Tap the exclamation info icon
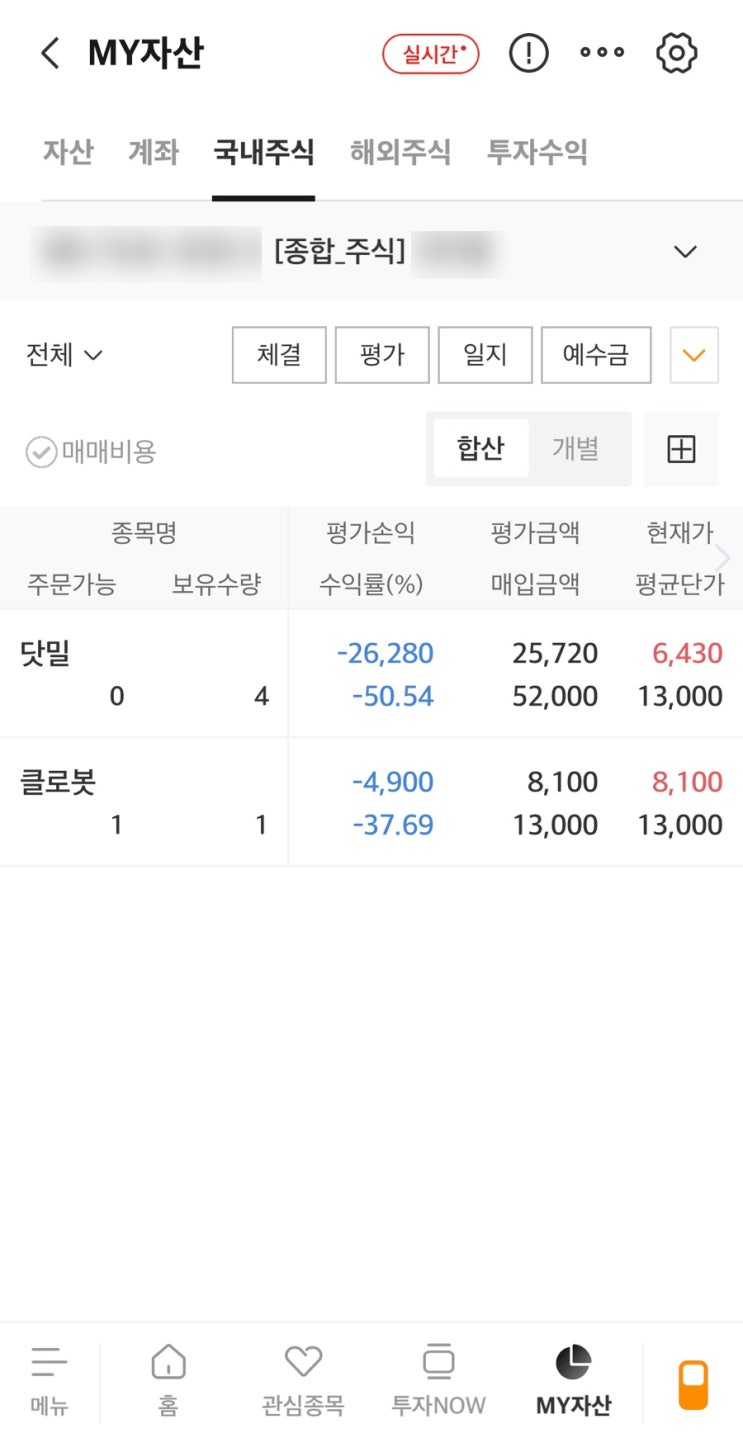 528,53
